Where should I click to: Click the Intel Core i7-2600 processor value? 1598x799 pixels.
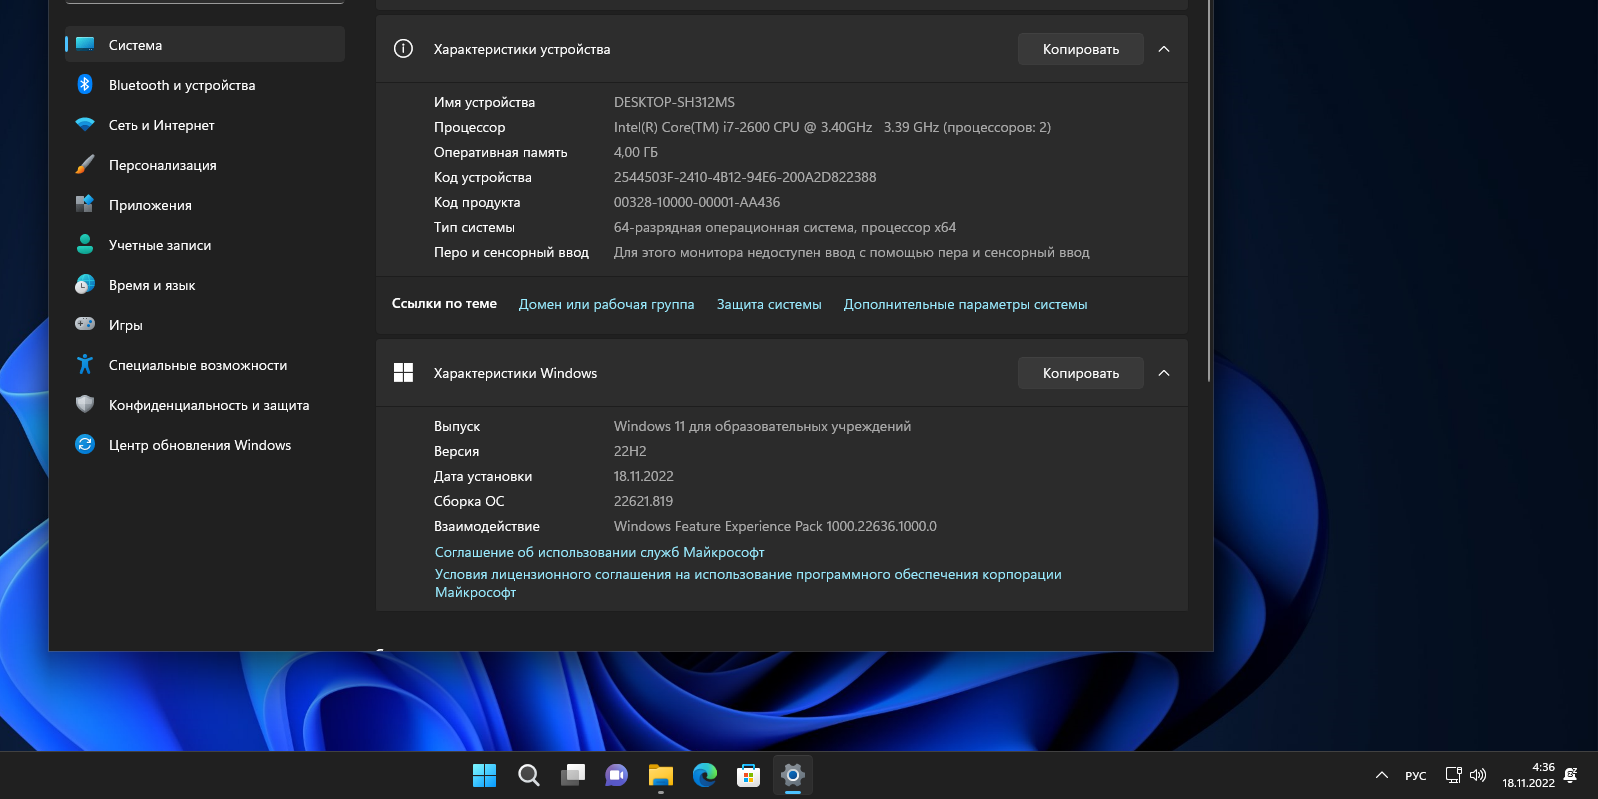point(832,127)
